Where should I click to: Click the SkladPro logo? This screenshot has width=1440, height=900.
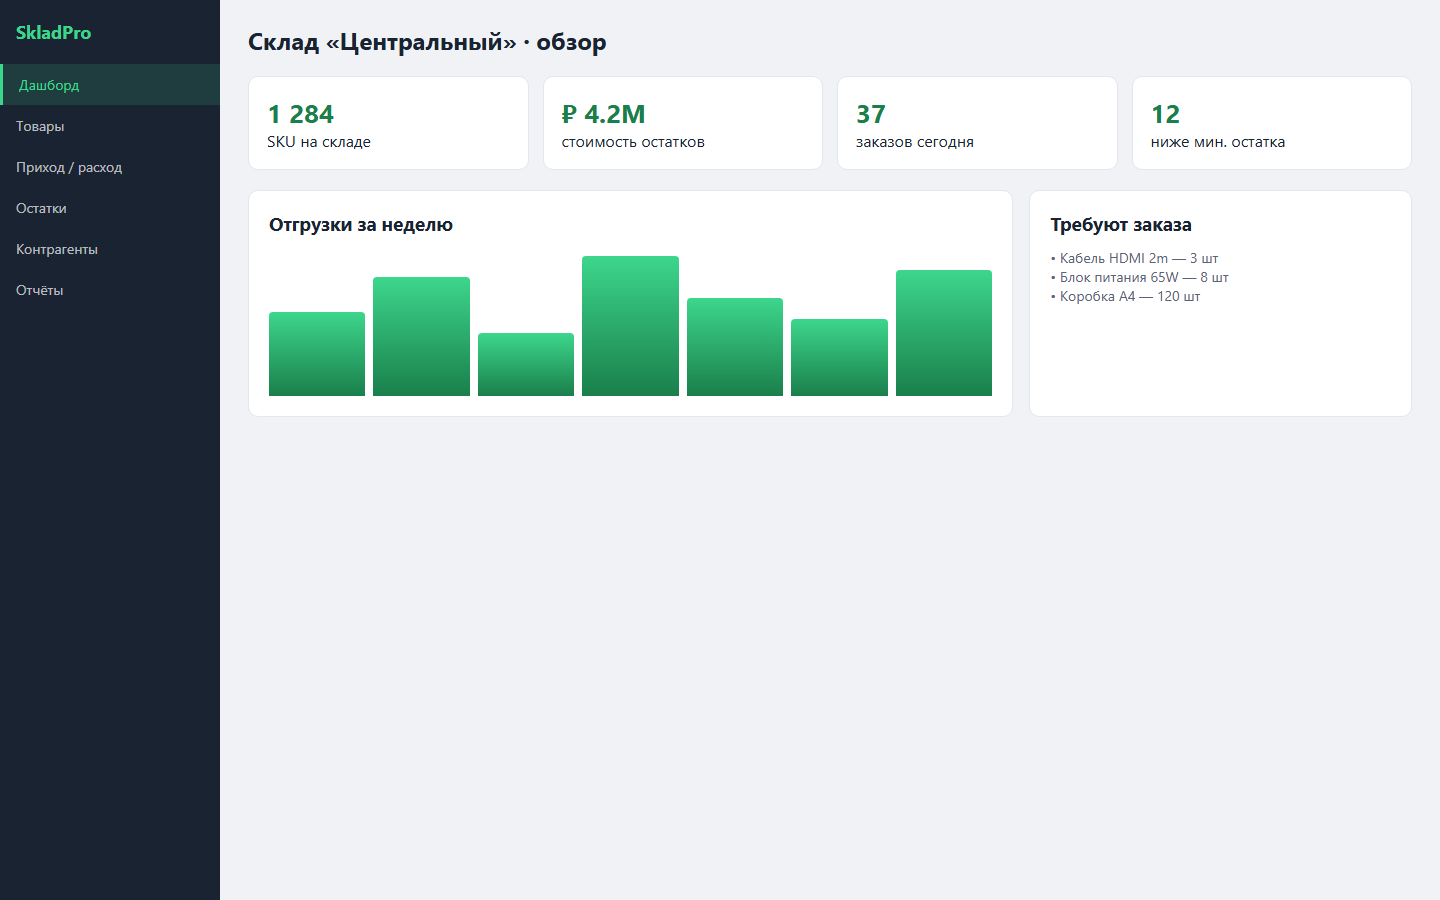(53, 33)
